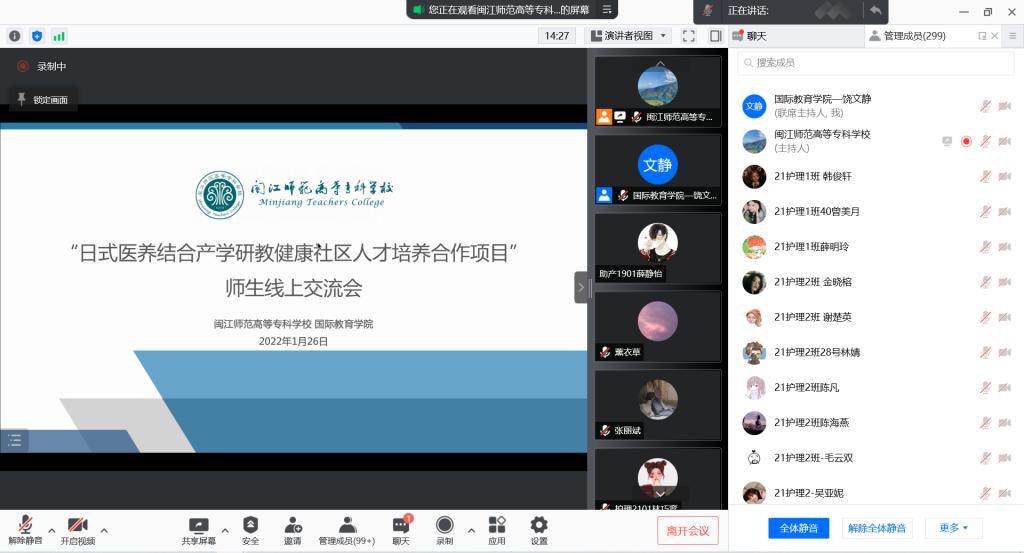Click the 邀请 invite icon
This screenshot has height=553, width=1024.
click(x=293, y=525)
